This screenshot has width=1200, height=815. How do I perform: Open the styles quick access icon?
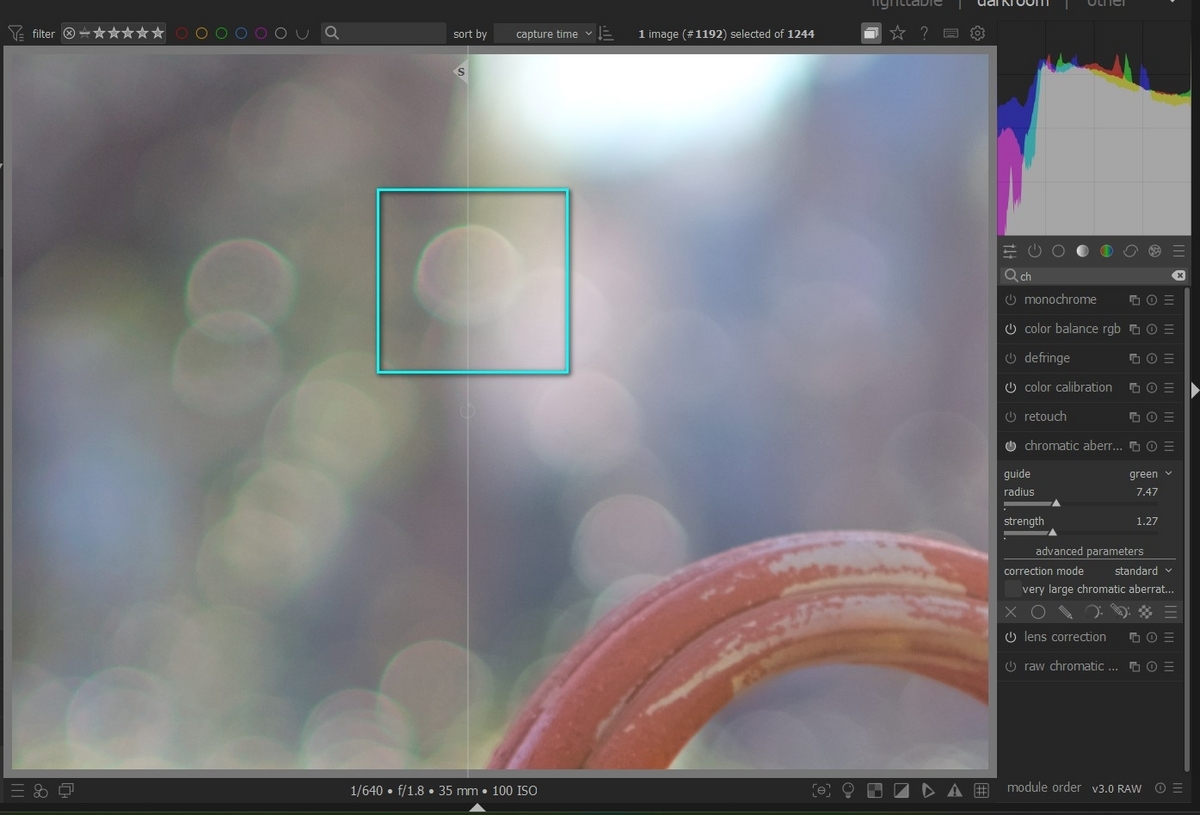(41, 790)
